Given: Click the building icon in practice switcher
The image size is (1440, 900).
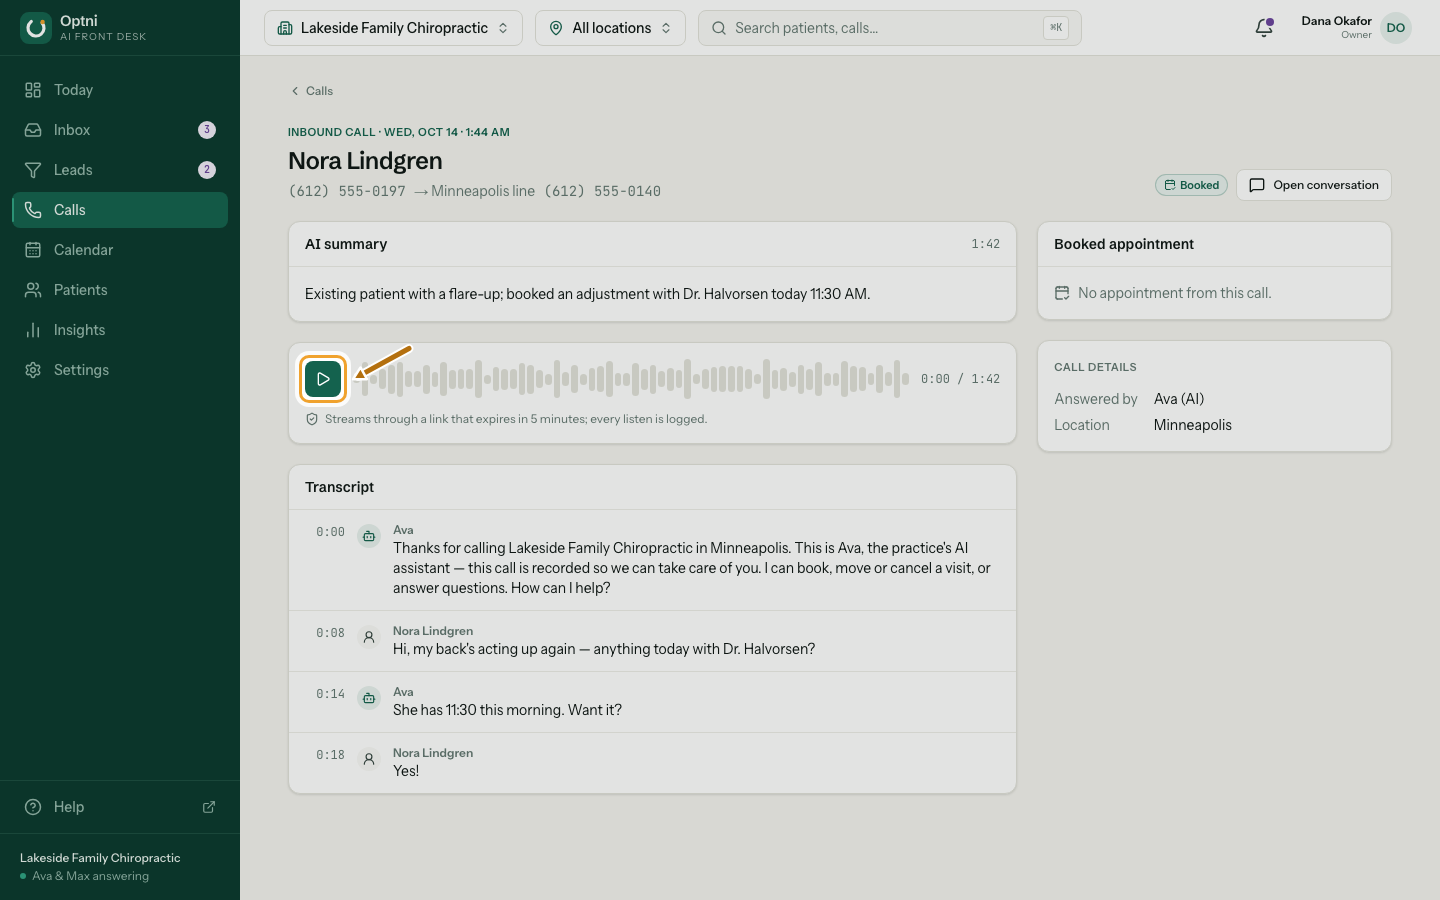Looking at the screenshot, I should (285, 28).
